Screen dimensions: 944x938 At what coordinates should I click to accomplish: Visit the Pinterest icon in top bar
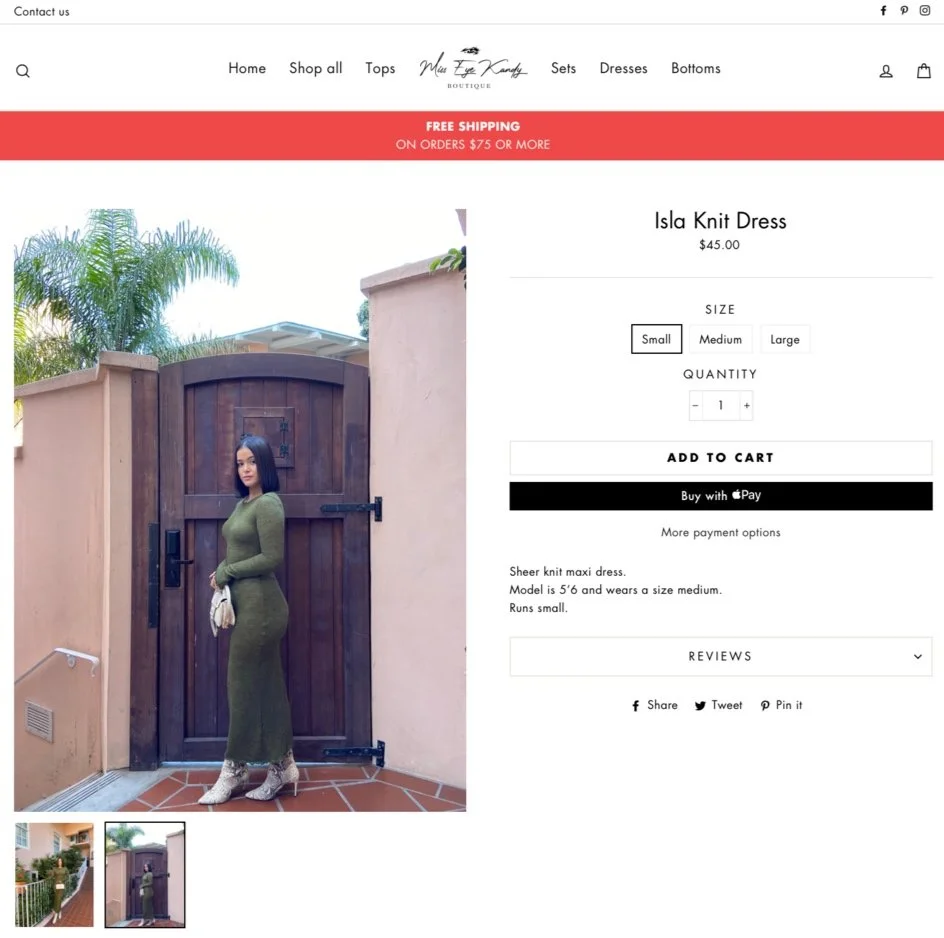(x=904, y=10)
